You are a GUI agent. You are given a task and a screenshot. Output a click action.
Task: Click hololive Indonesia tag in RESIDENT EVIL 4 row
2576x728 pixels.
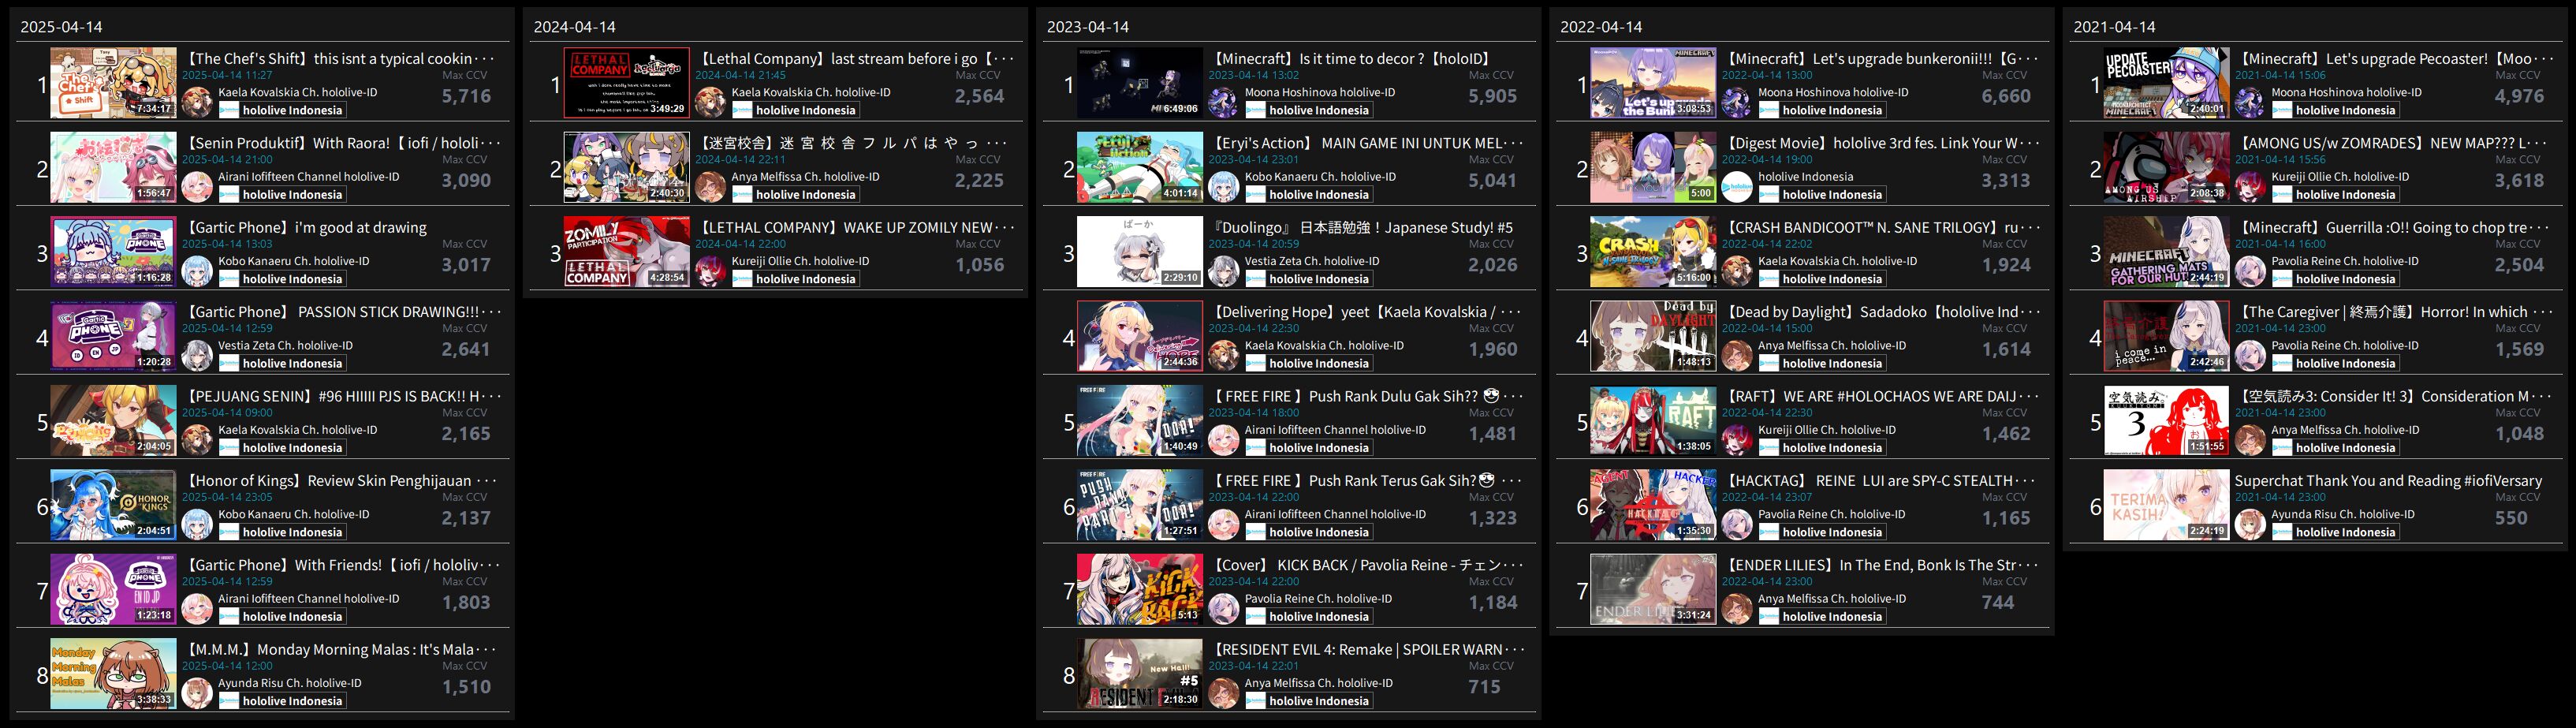1309,701
